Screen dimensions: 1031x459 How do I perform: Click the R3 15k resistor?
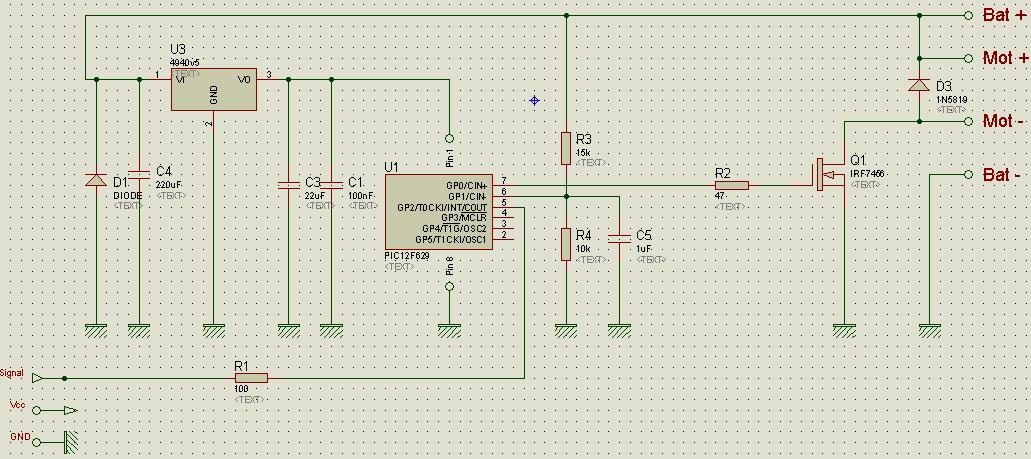(x=566, y=145)
